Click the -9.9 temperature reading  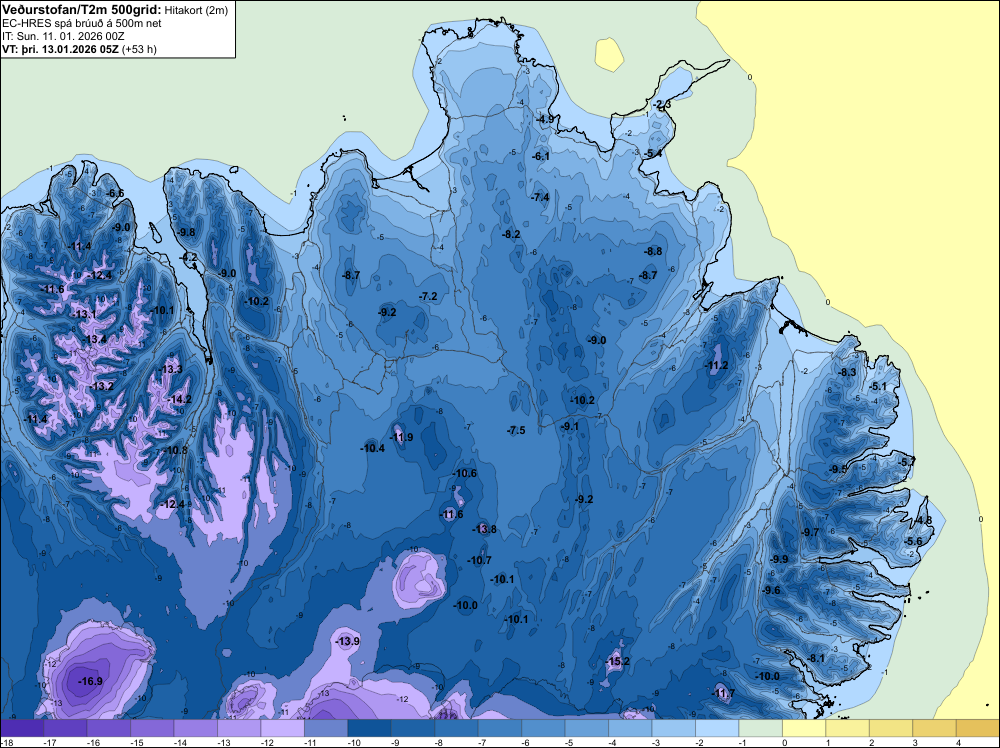click(779, 559)
